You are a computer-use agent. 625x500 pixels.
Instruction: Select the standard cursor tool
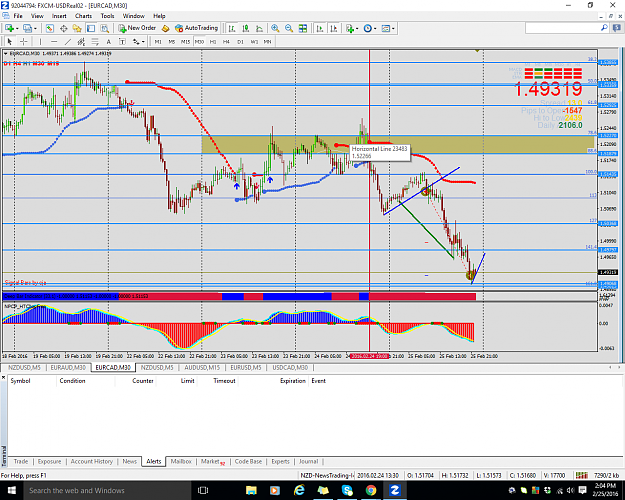10,41
